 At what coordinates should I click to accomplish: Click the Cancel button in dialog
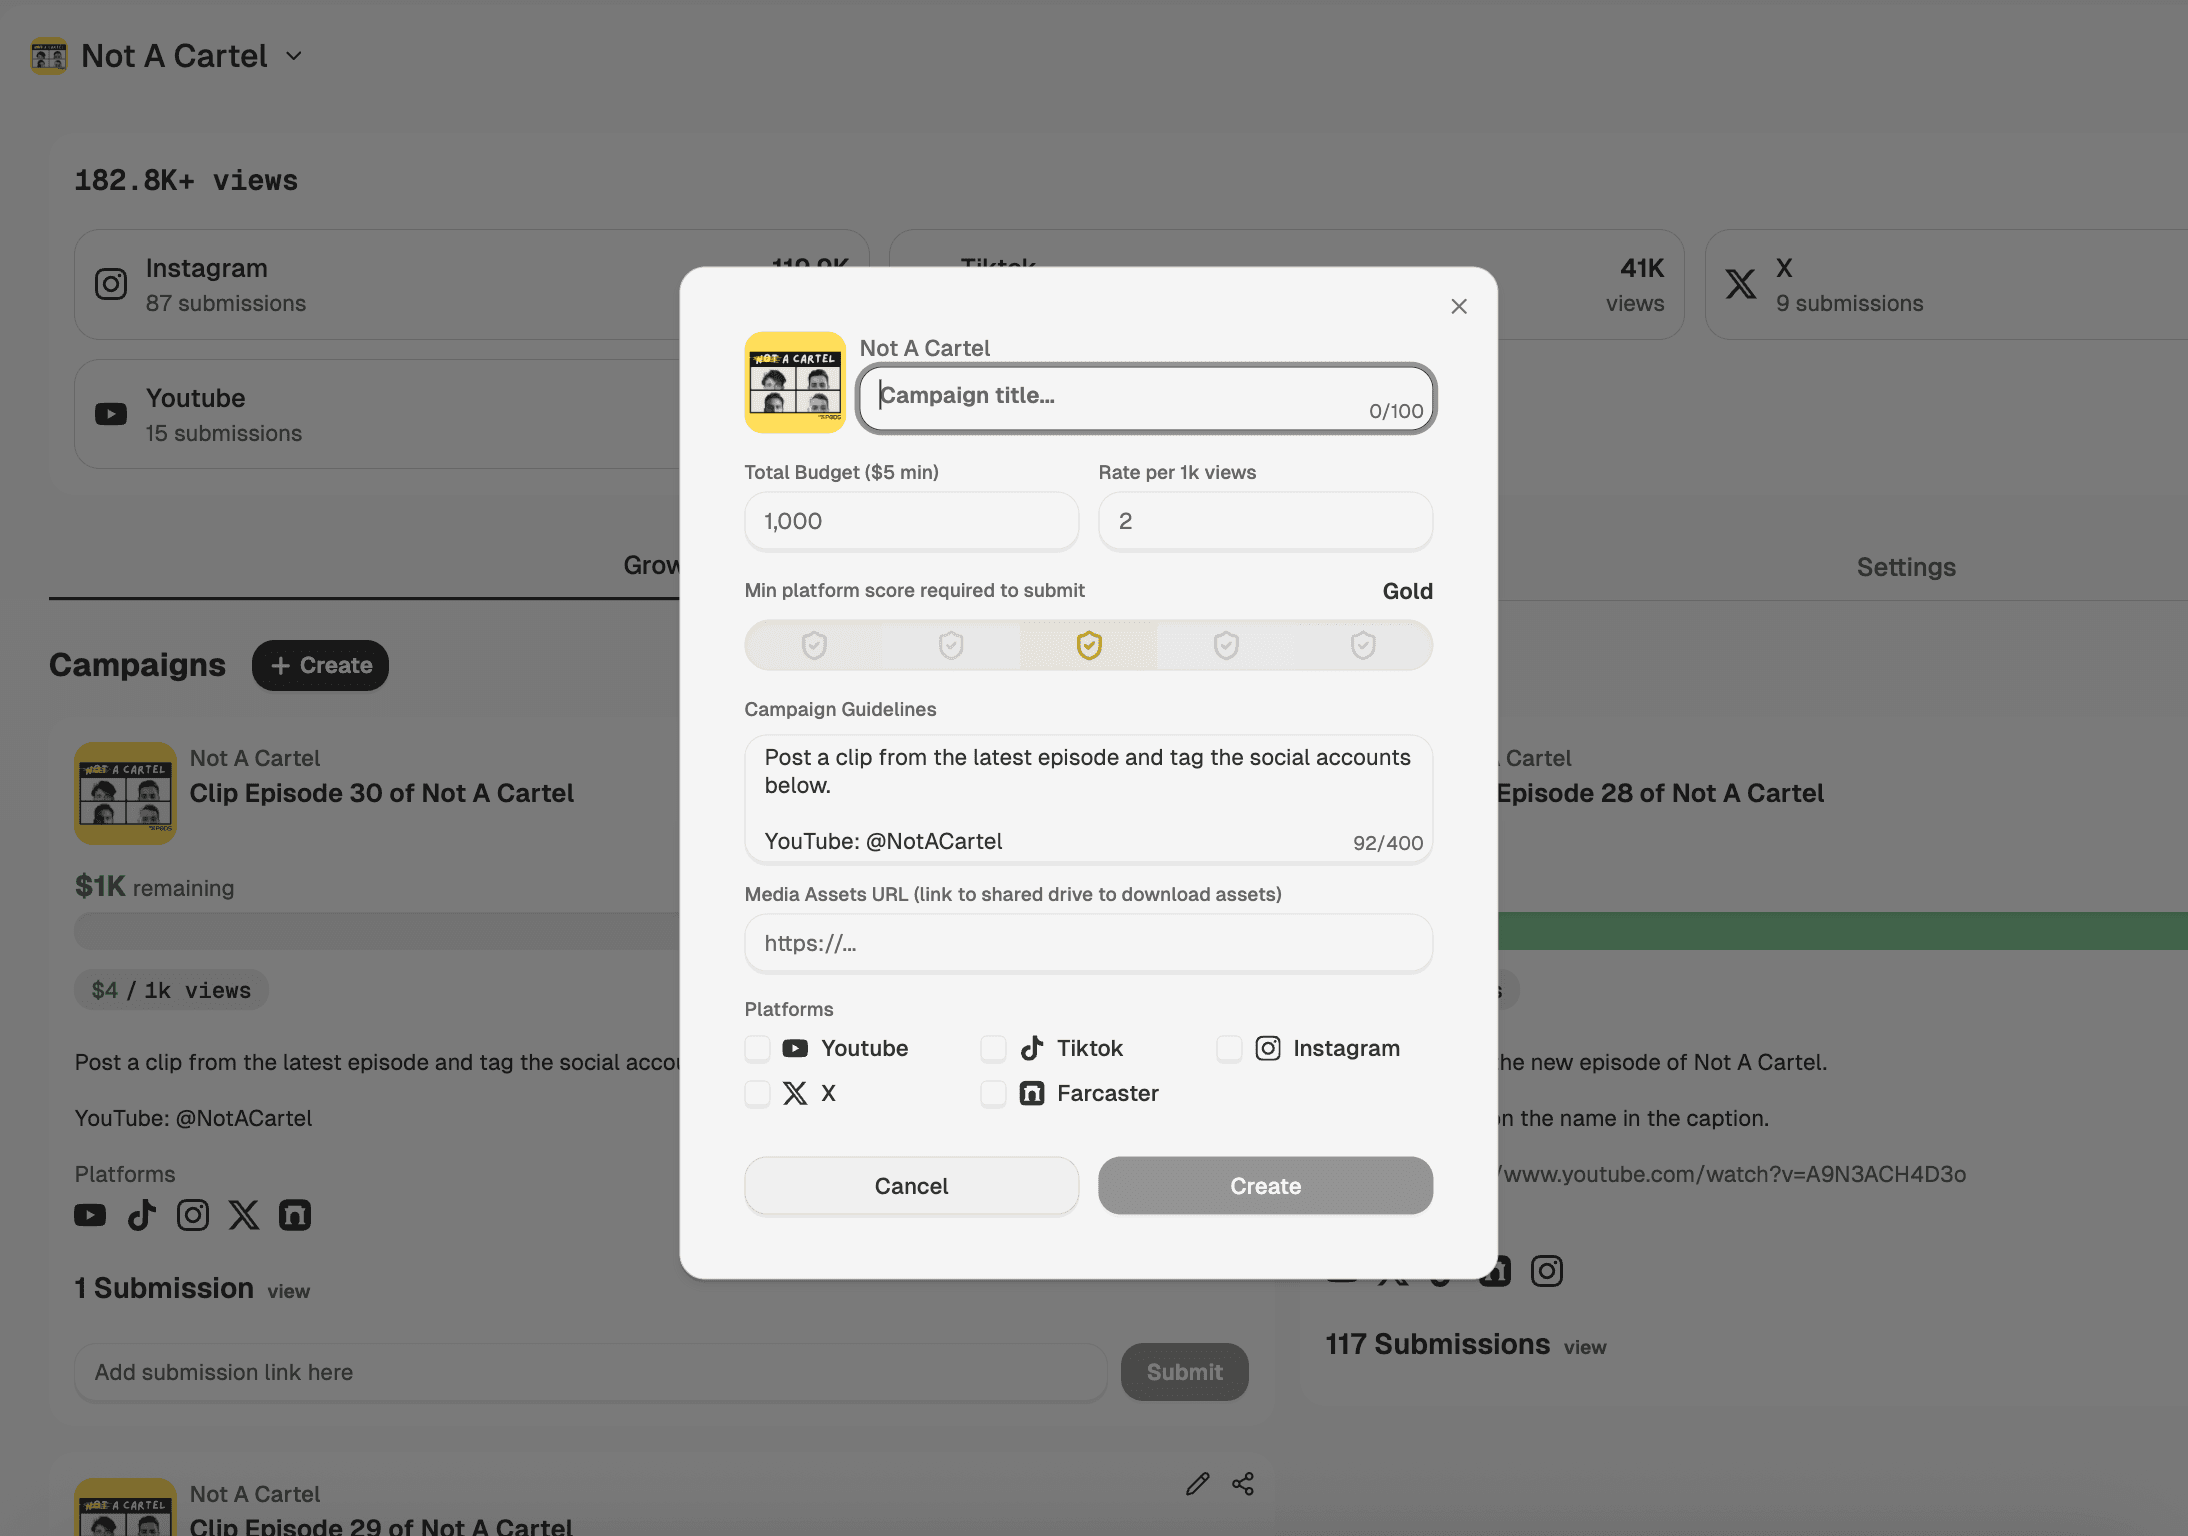click(x=911, y=1186)
